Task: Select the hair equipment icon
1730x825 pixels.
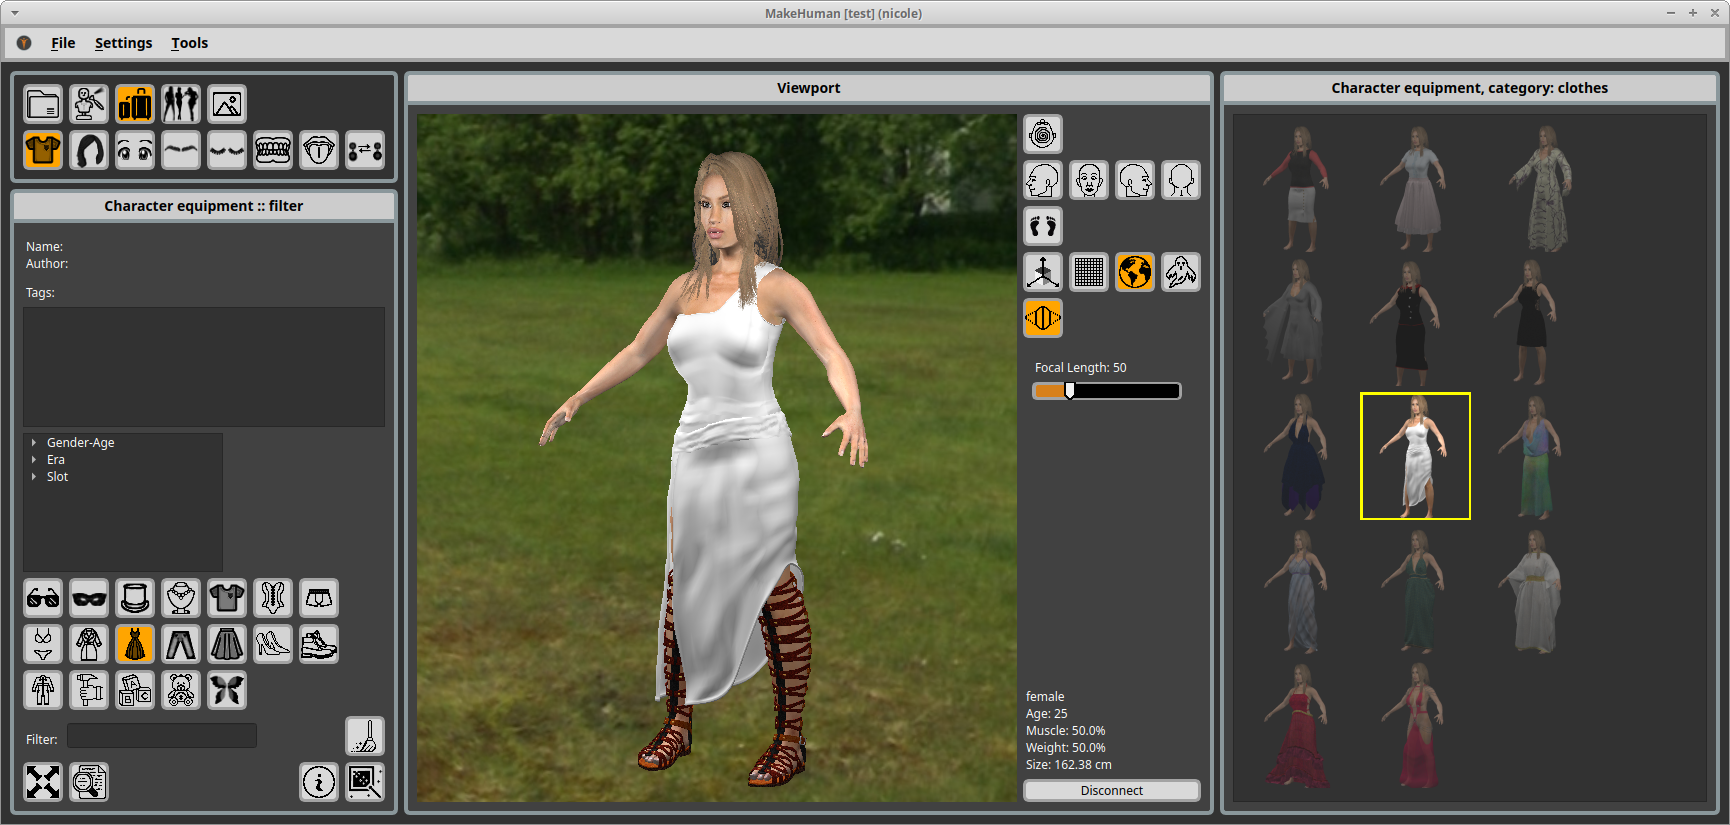Action: pos(89,150)
